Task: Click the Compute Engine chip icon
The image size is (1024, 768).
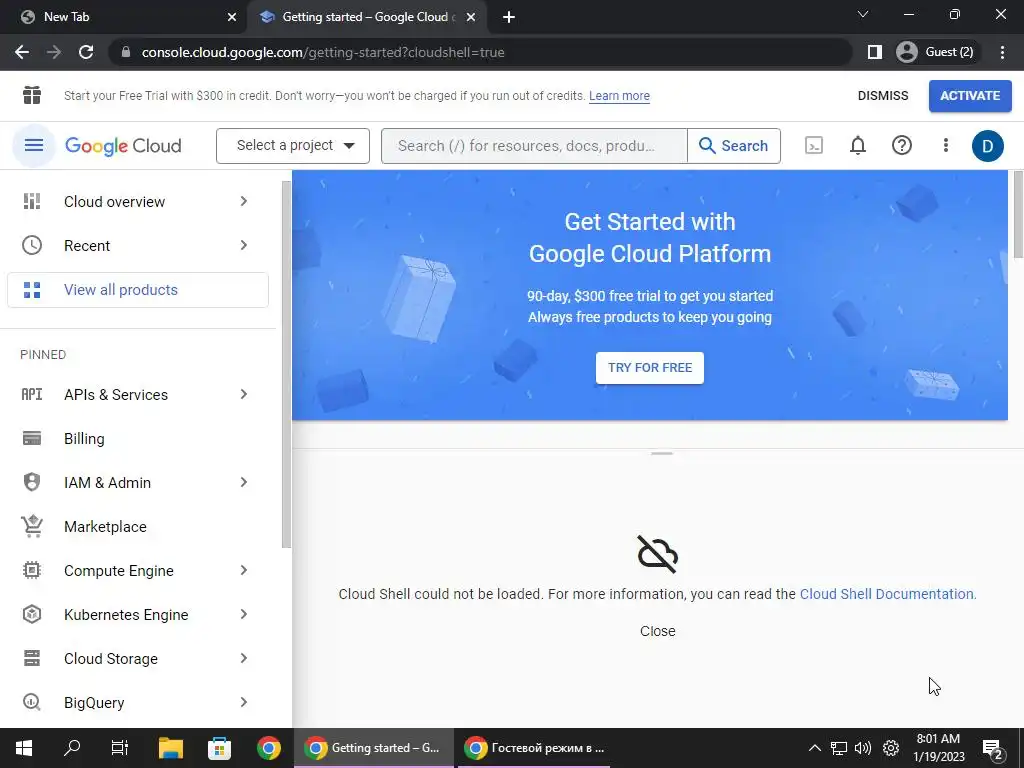Action: [32, 570]
